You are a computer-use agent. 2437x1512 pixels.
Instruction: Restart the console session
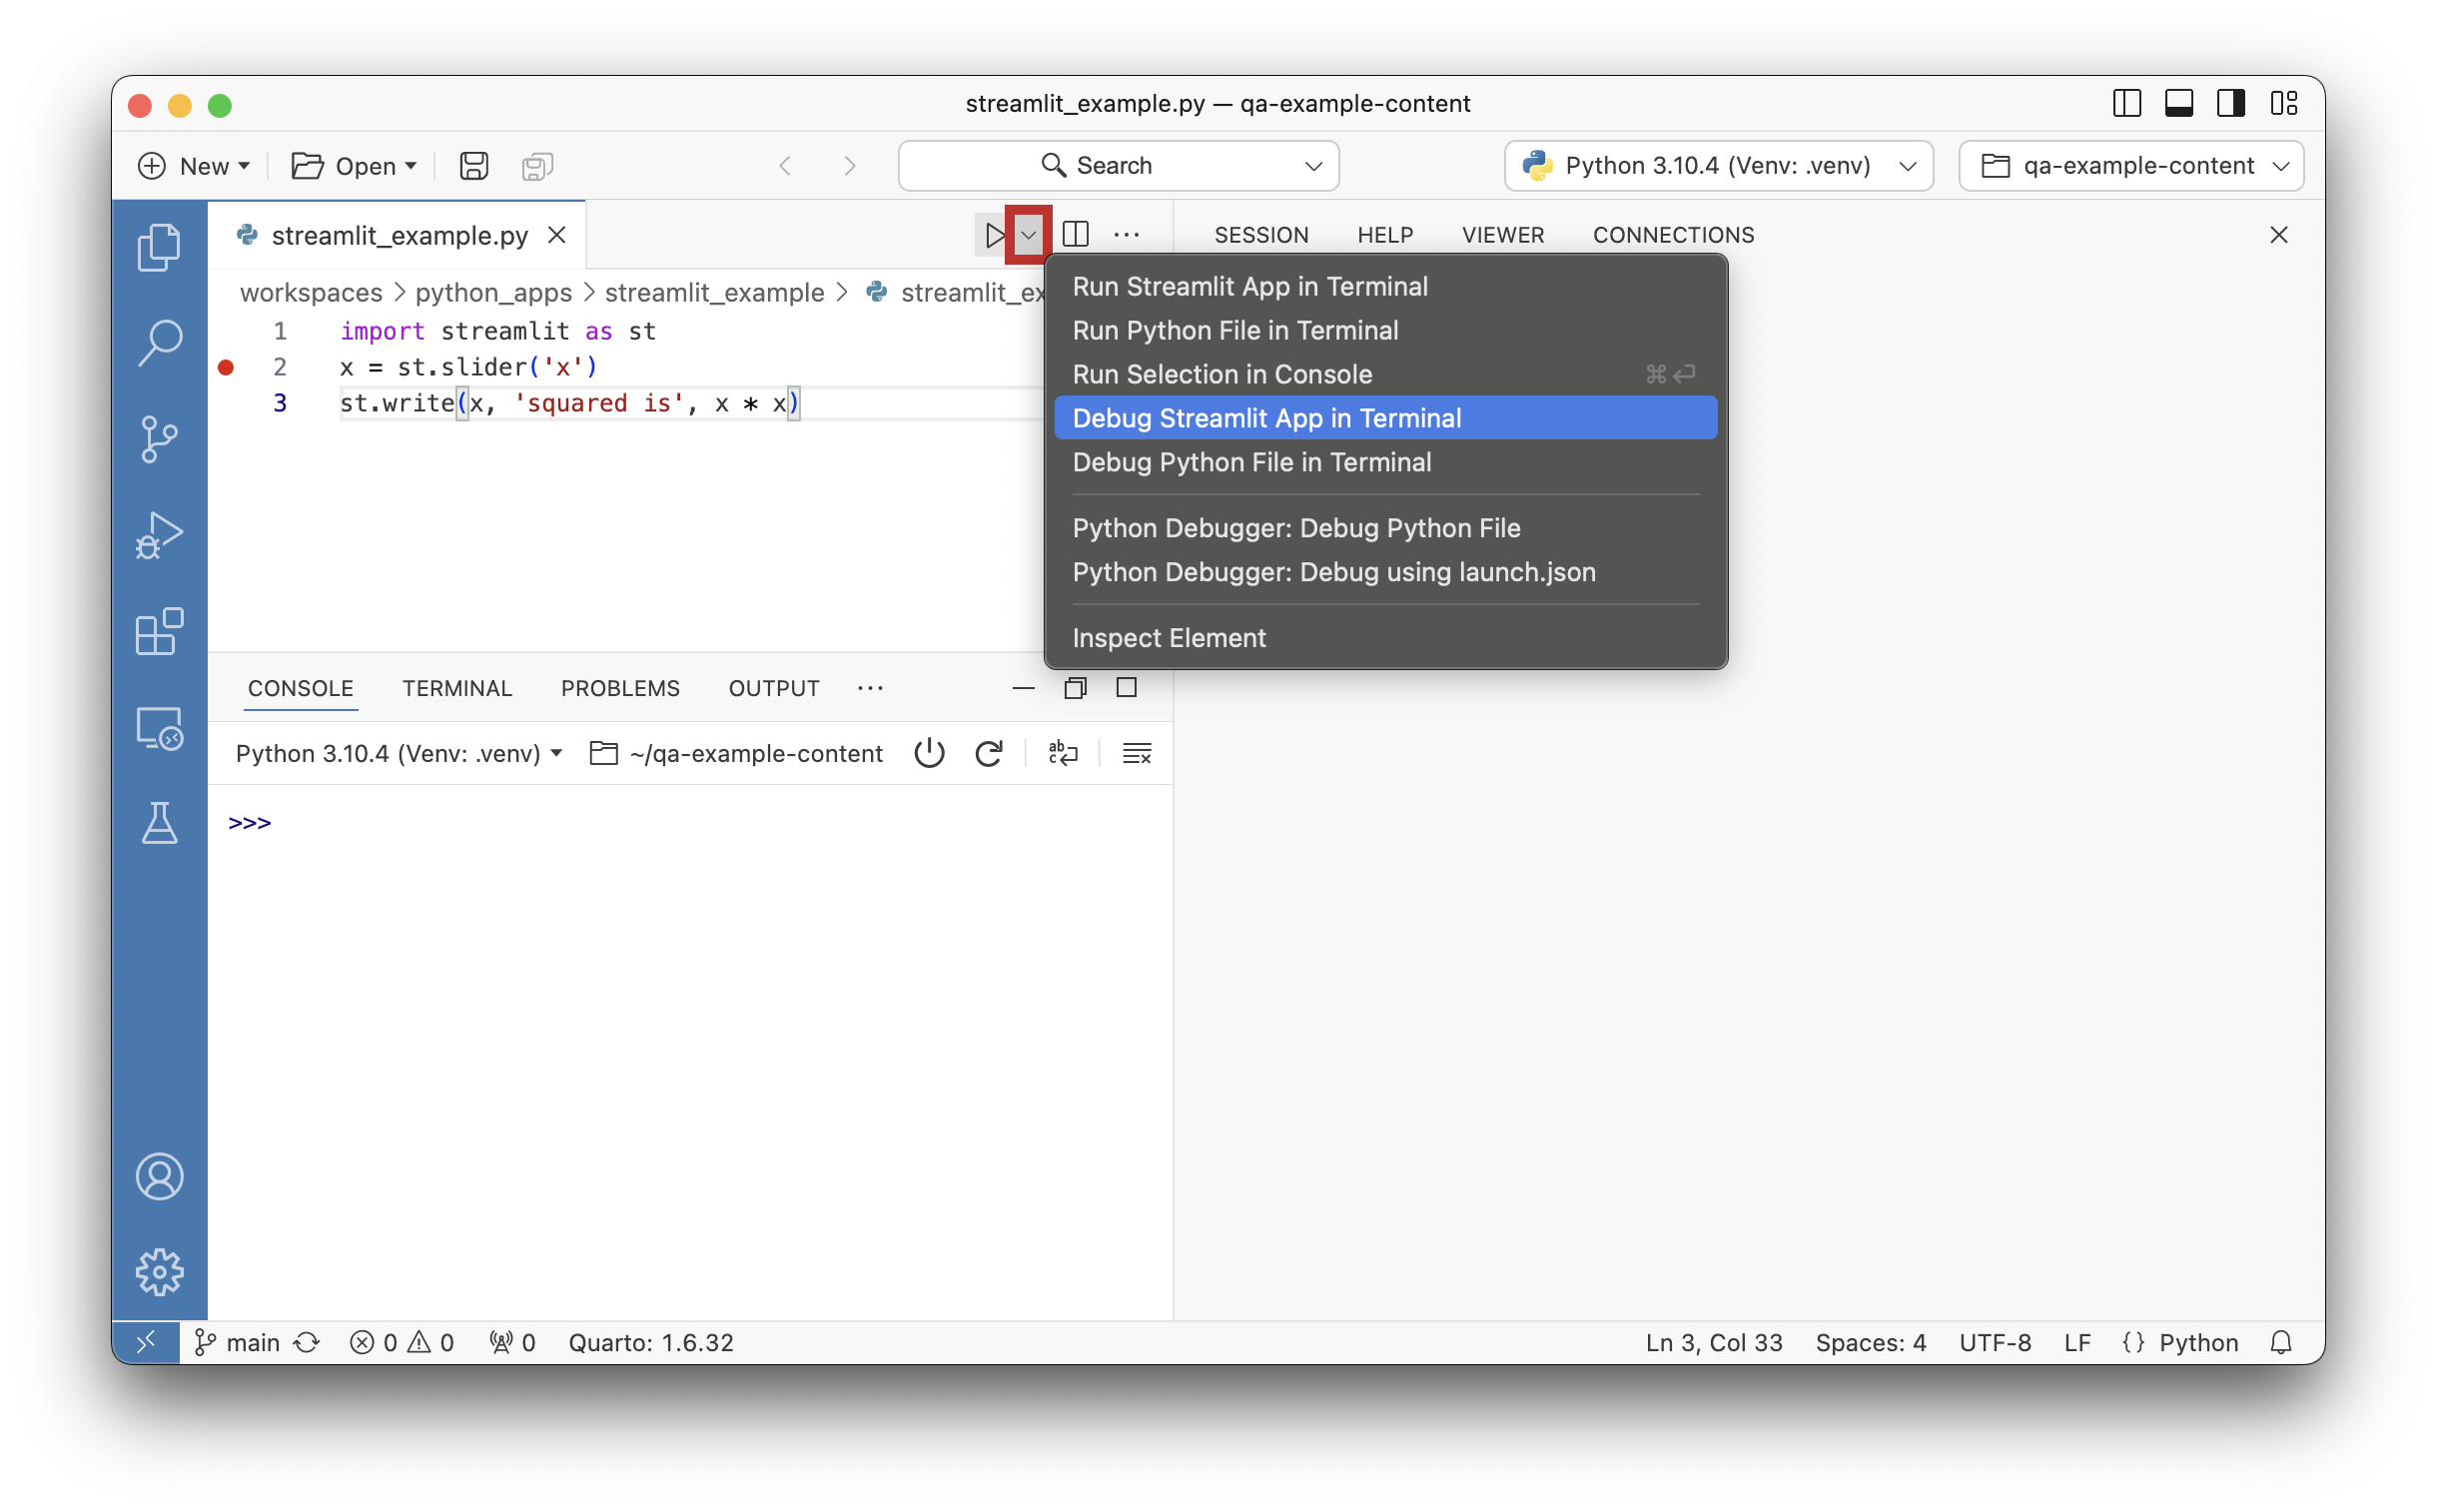pyautogui.click(x=989, y=753)
